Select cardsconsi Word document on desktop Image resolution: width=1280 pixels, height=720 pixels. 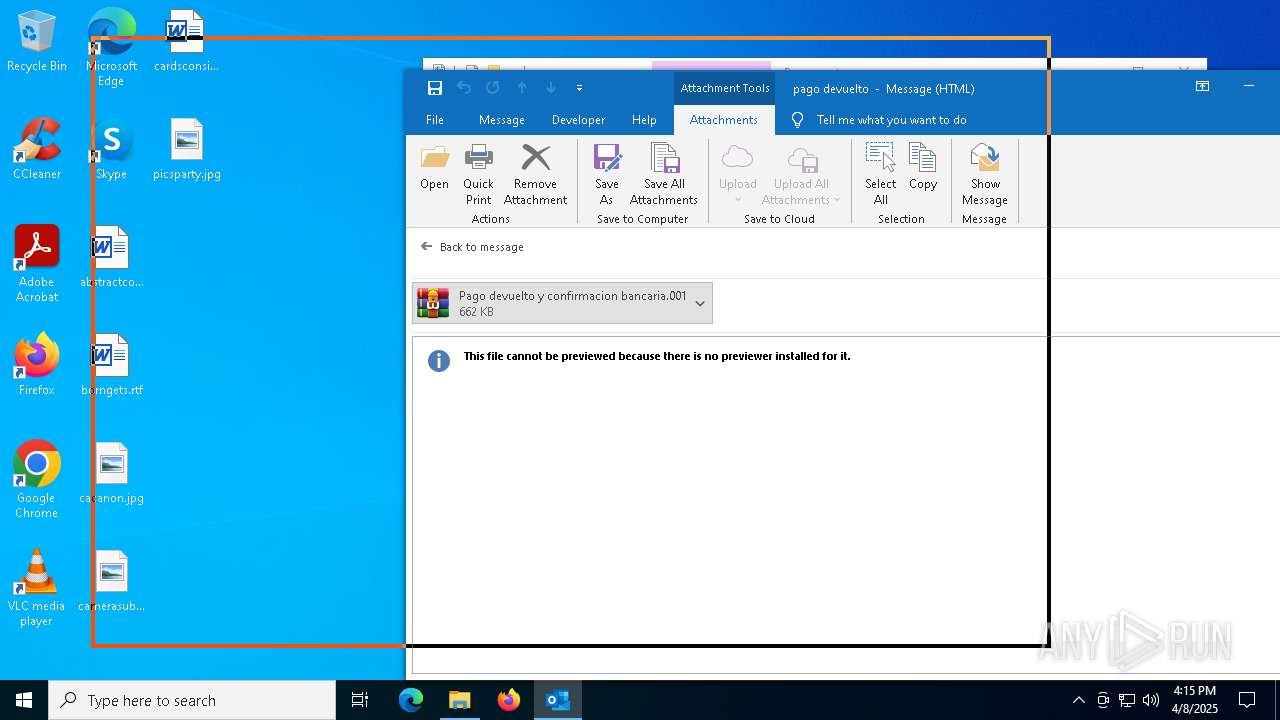(x=186, y=43)
